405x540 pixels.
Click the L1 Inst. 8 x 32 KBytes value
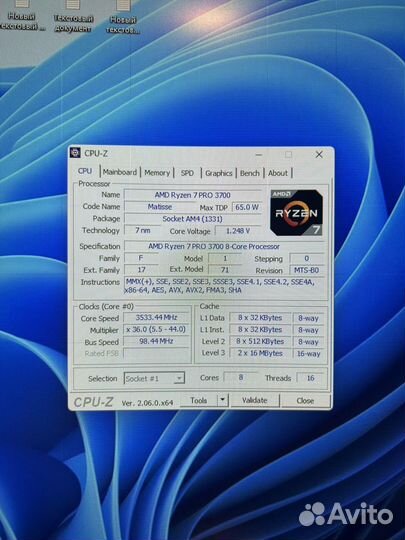[260, 329]
